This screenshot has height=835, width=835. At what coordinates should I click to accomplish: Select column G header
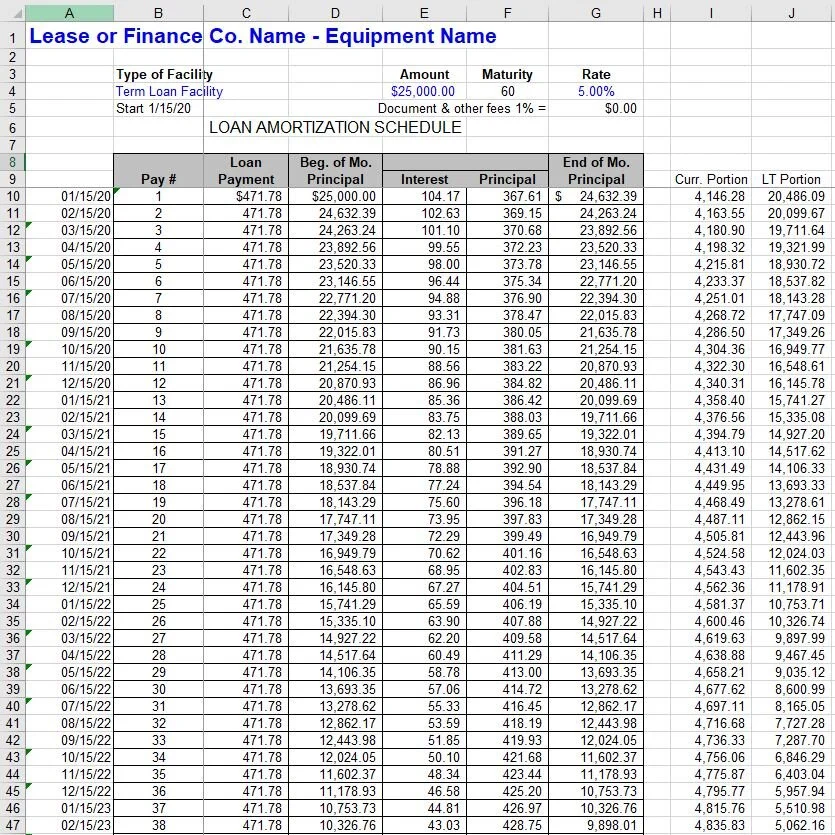click(x=596, y=13)
